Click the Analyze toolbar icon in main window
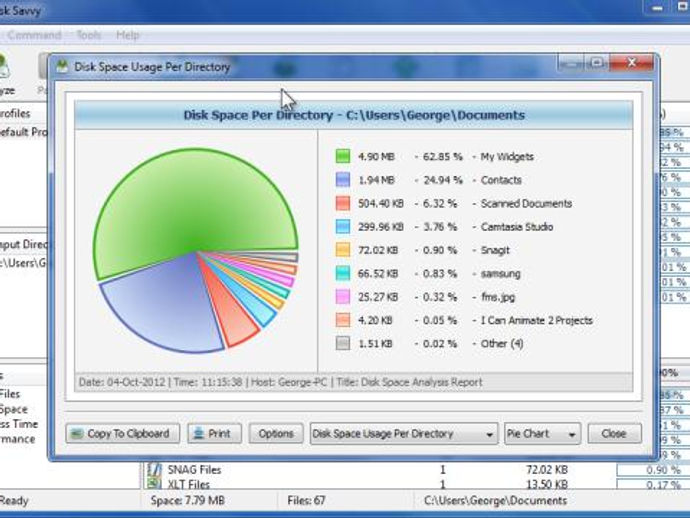This screenshot has width=690, height=518. point(4,66)
